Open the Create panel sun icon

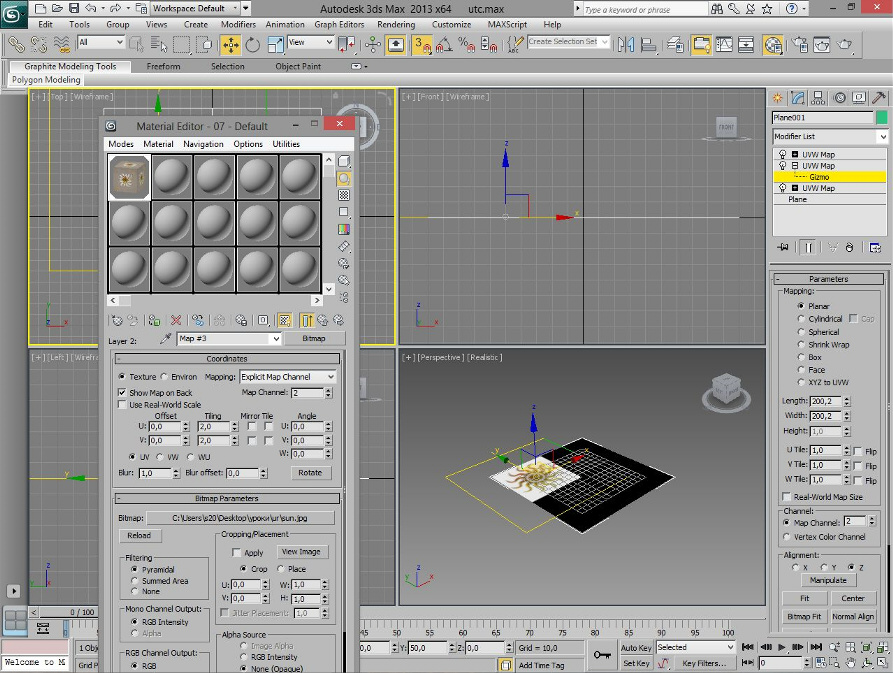(x=777, y=98)
